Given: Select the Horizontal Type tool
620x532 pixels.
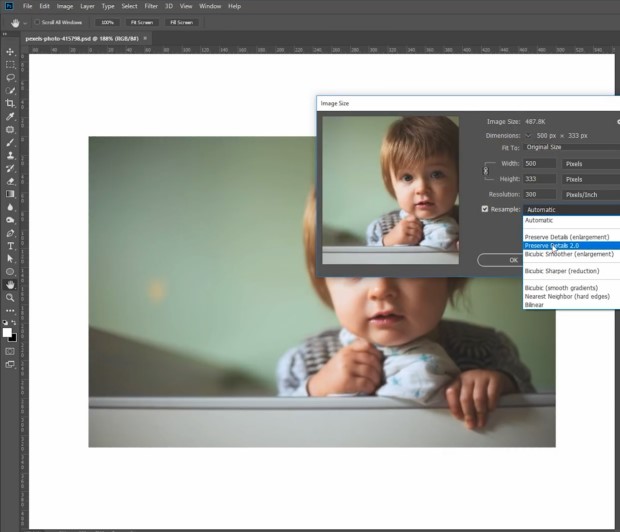Looking at the screenshot, I should (10, 246).
